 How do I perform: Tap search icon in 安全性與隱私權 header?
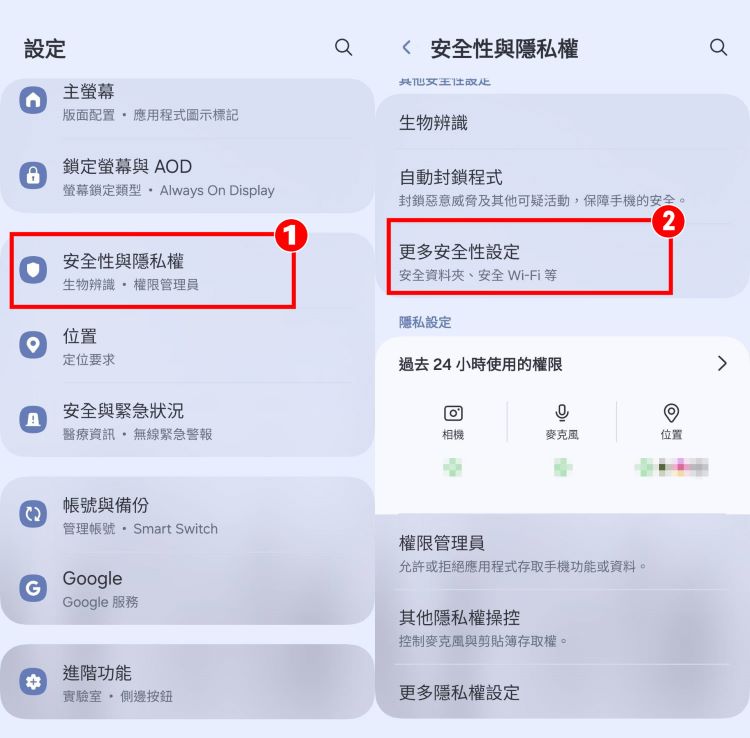pos(718,47)
